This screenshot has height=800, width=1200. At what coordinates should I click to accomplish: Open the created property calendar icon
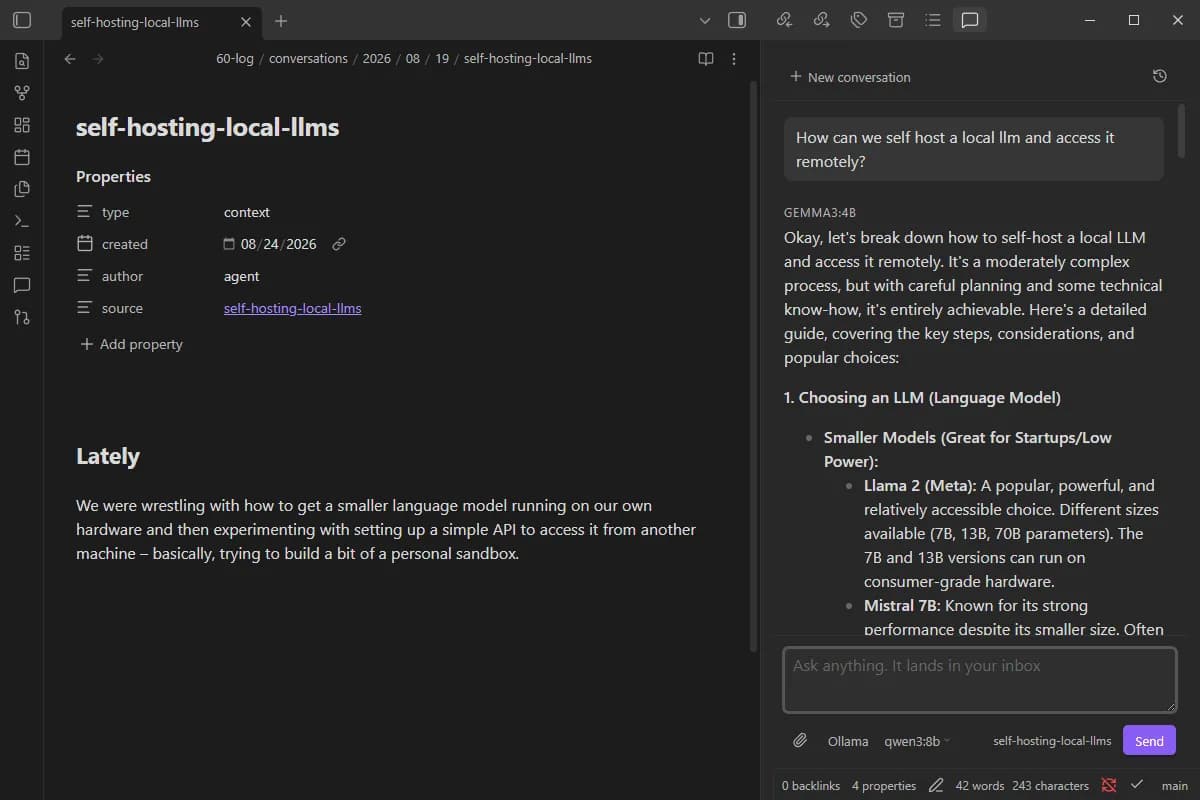[85, 244]
